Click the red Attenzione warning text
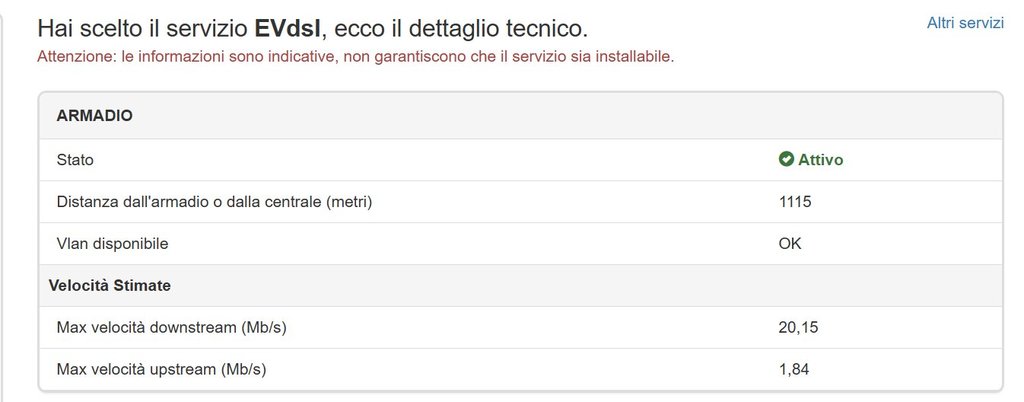This screenshot has width=1024, height=402. coord(355,57)
